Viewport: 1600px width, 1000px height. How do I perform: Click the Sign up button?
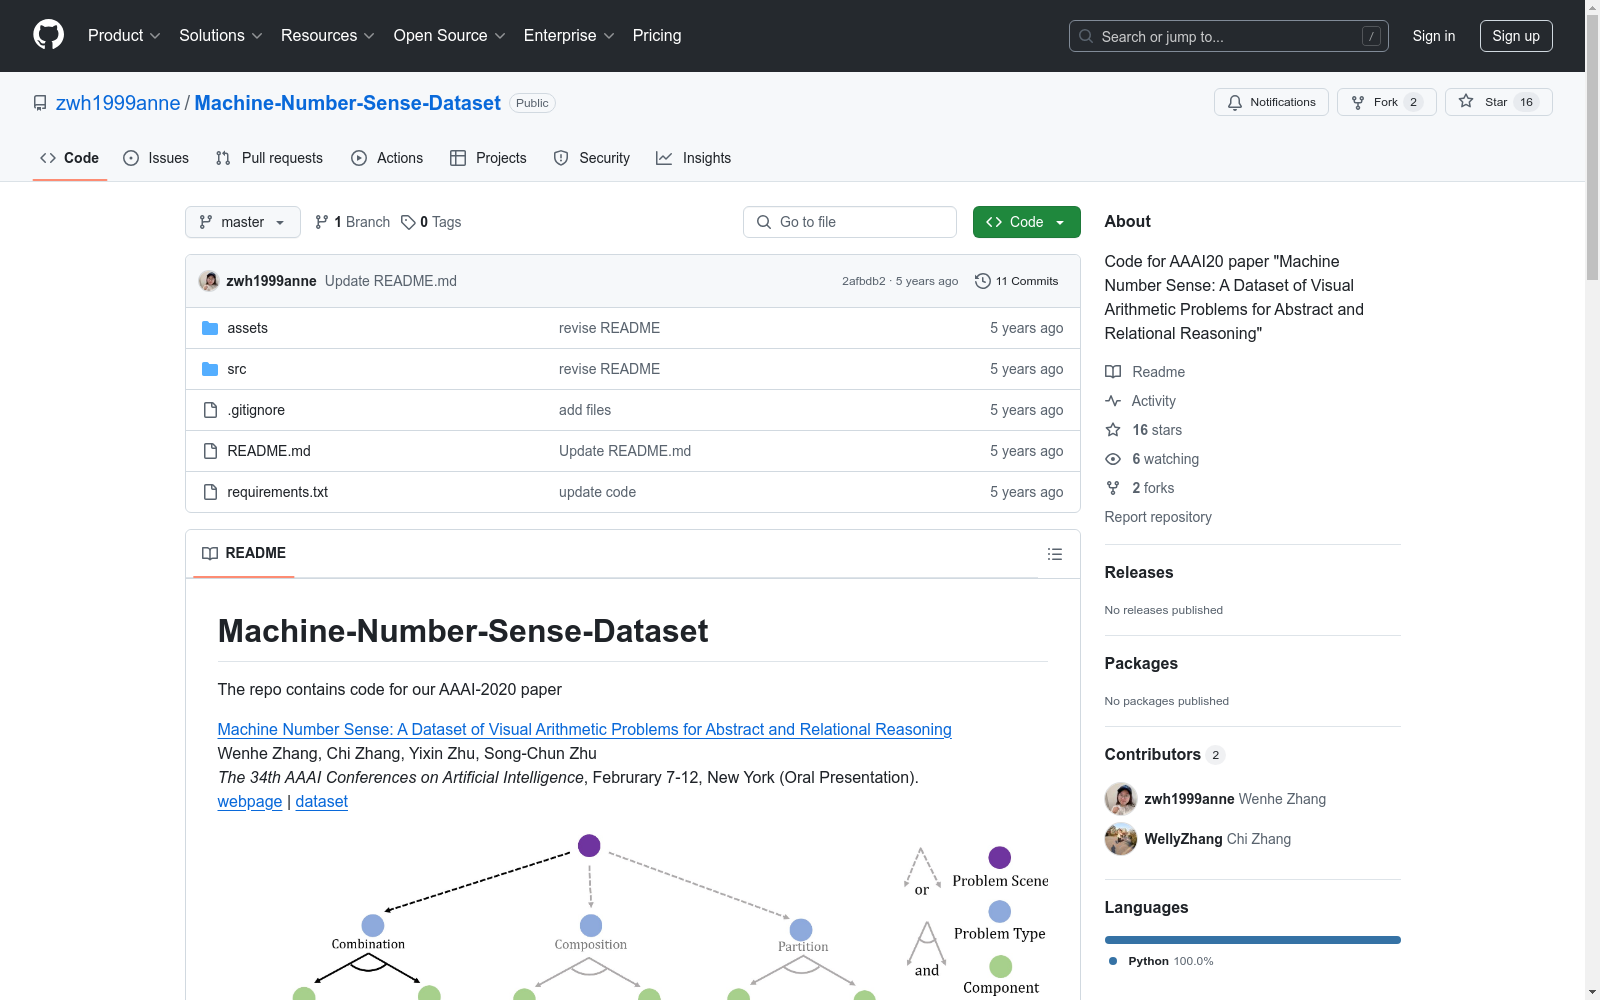point(1516,36)
